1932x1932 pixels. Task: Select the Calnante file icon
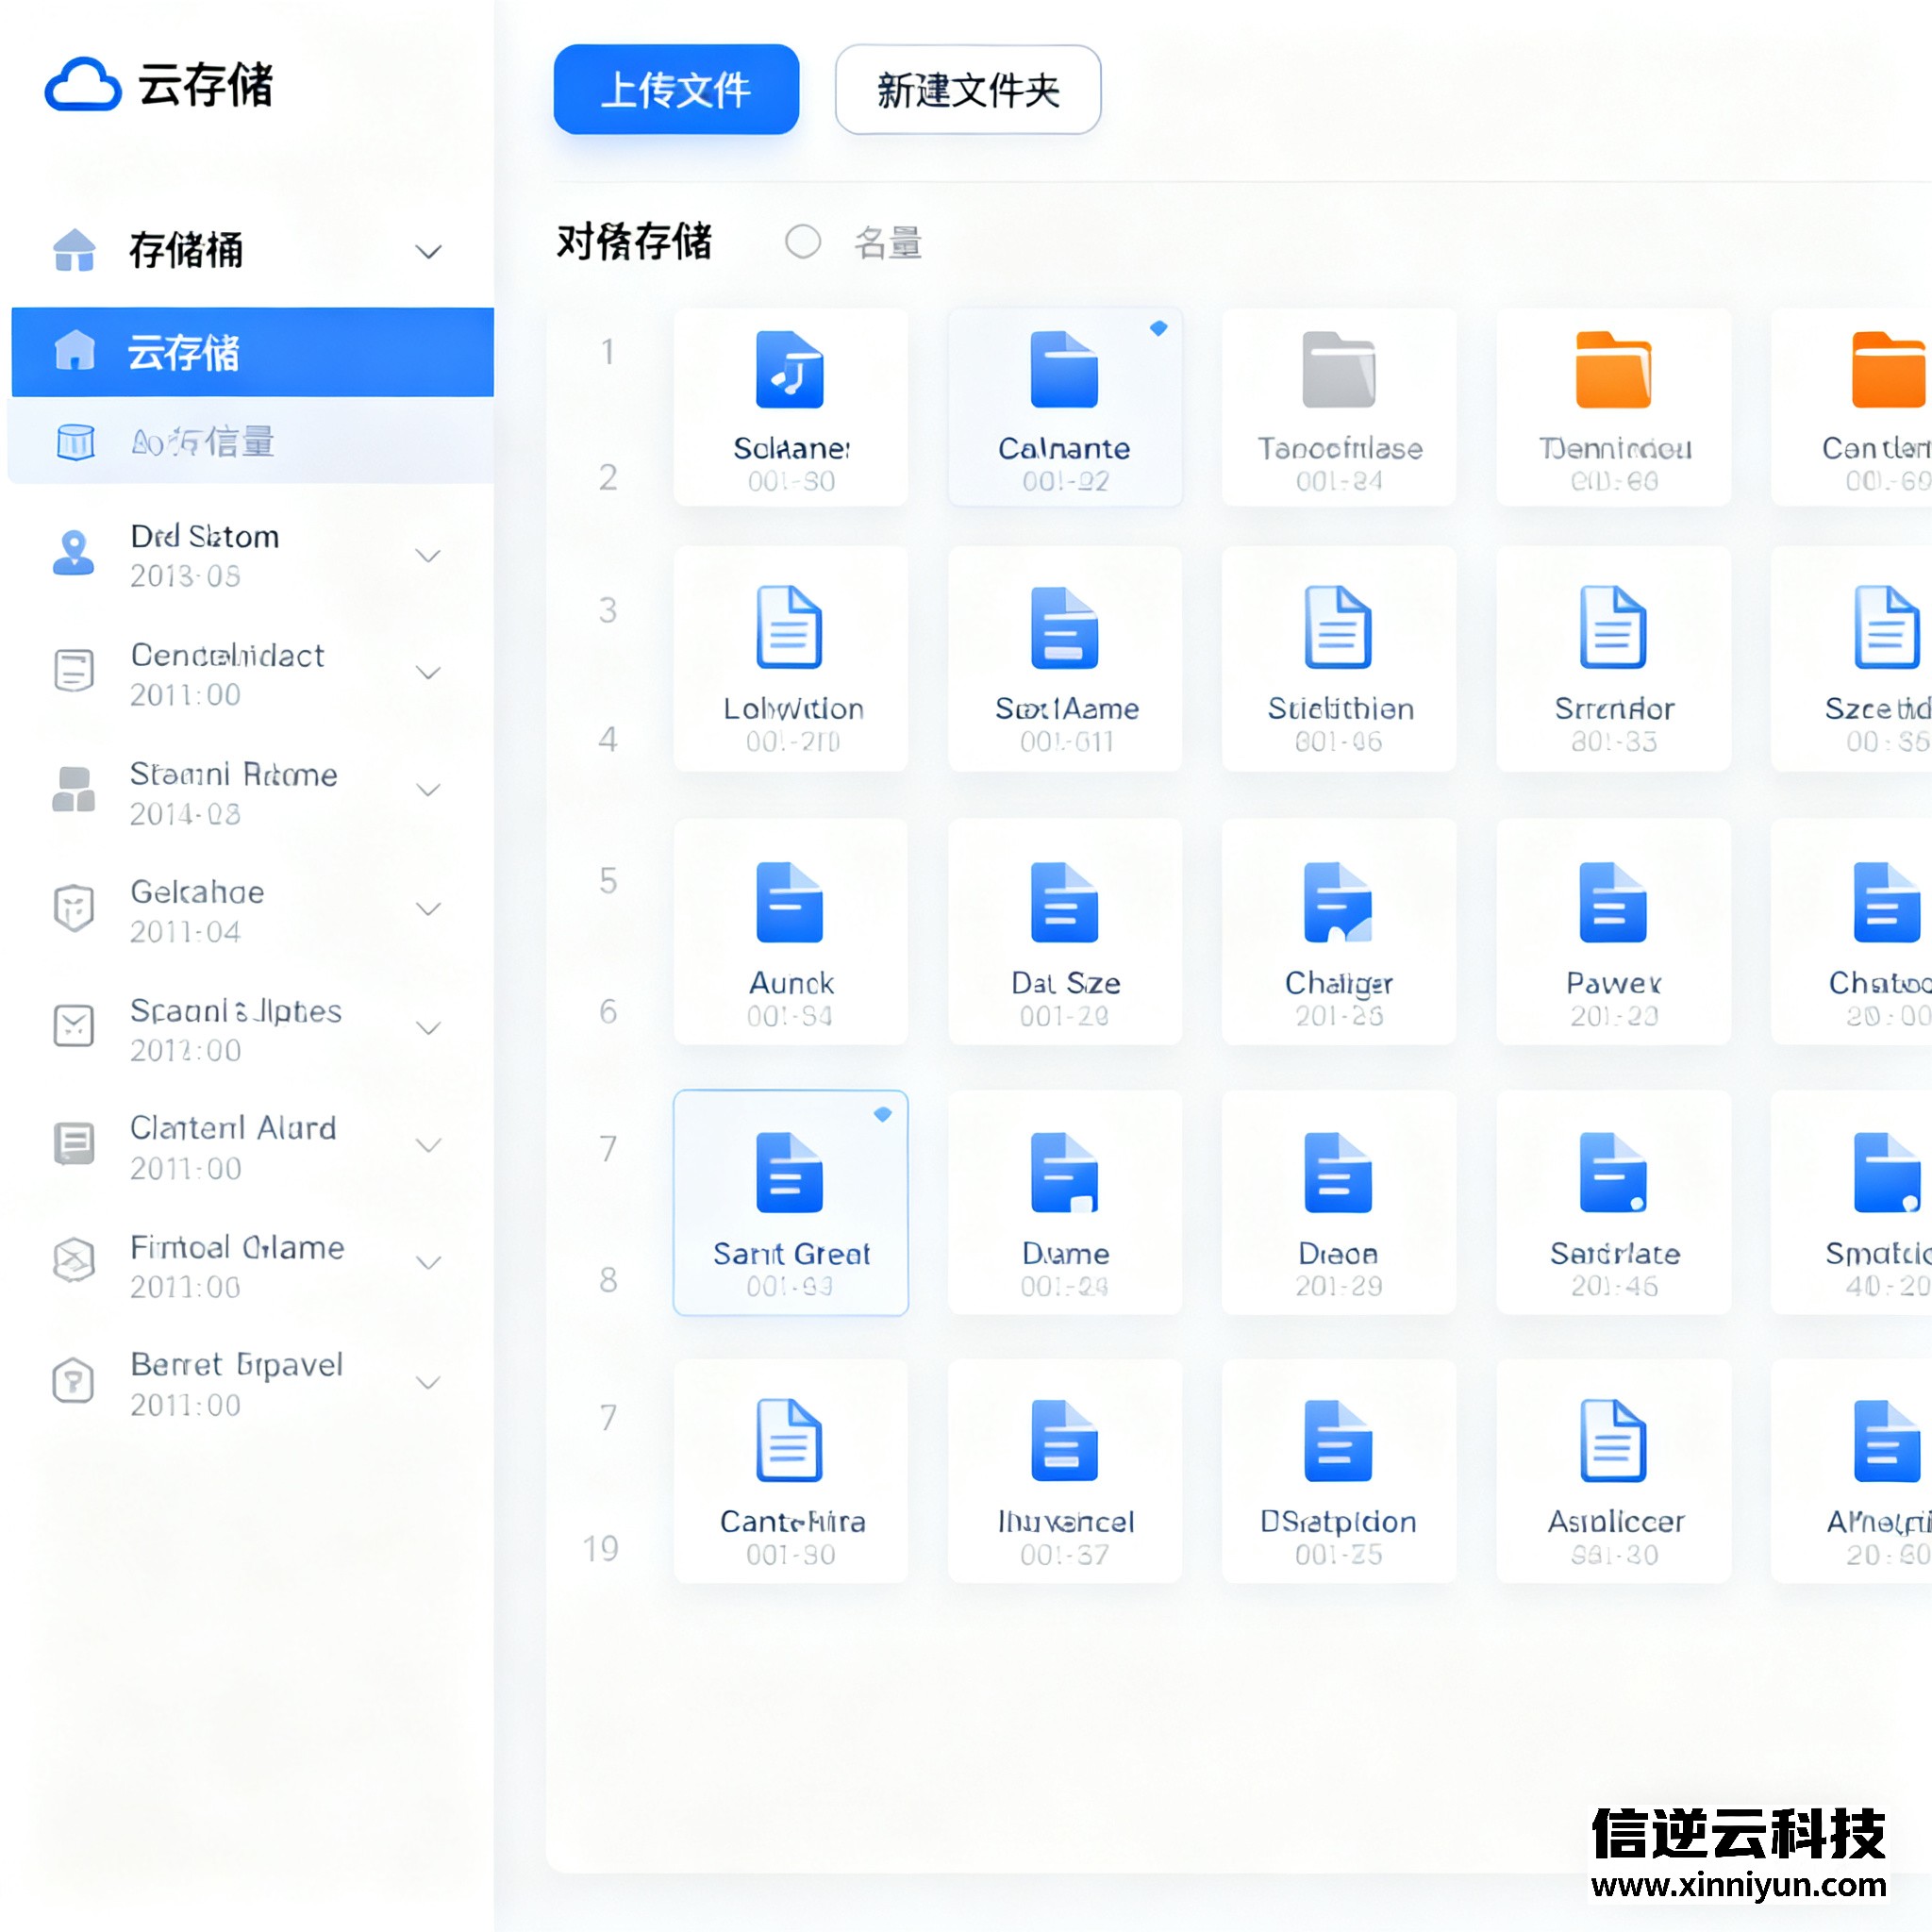1064,370
